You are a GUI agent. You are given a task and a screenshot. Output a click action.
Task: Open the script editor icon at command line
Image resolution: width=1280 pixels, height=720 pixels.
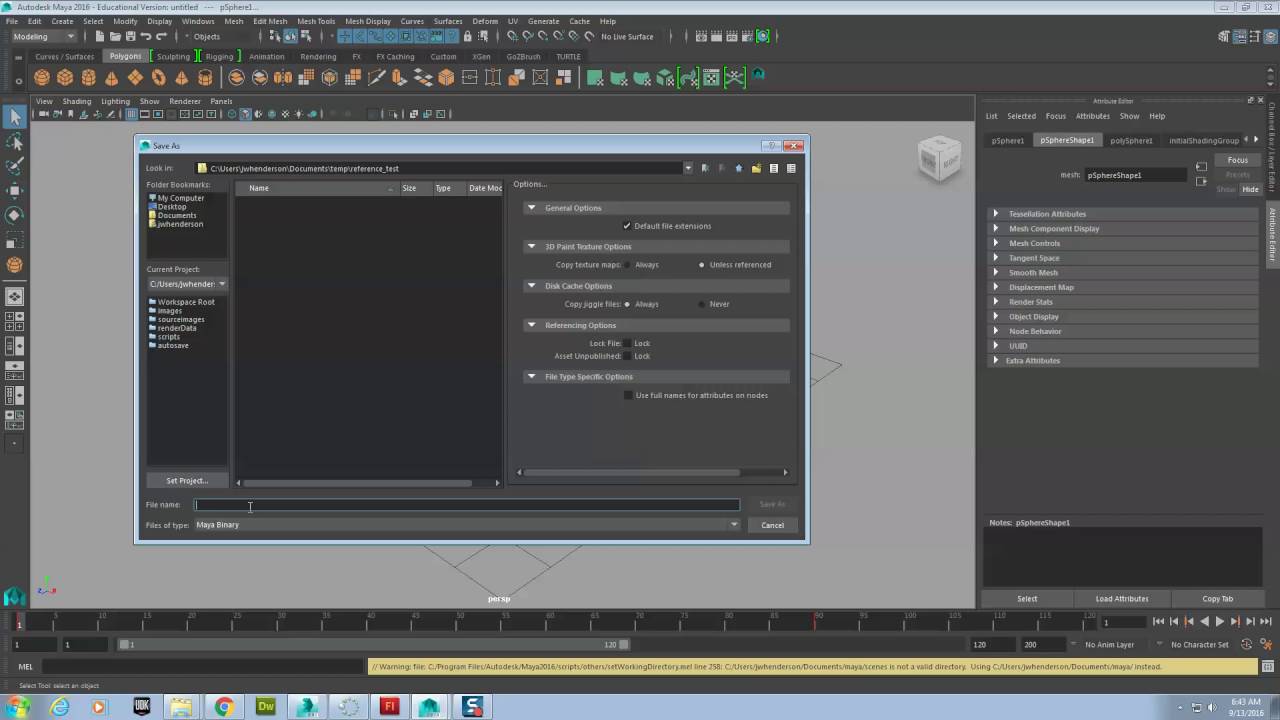[1269, 667]
